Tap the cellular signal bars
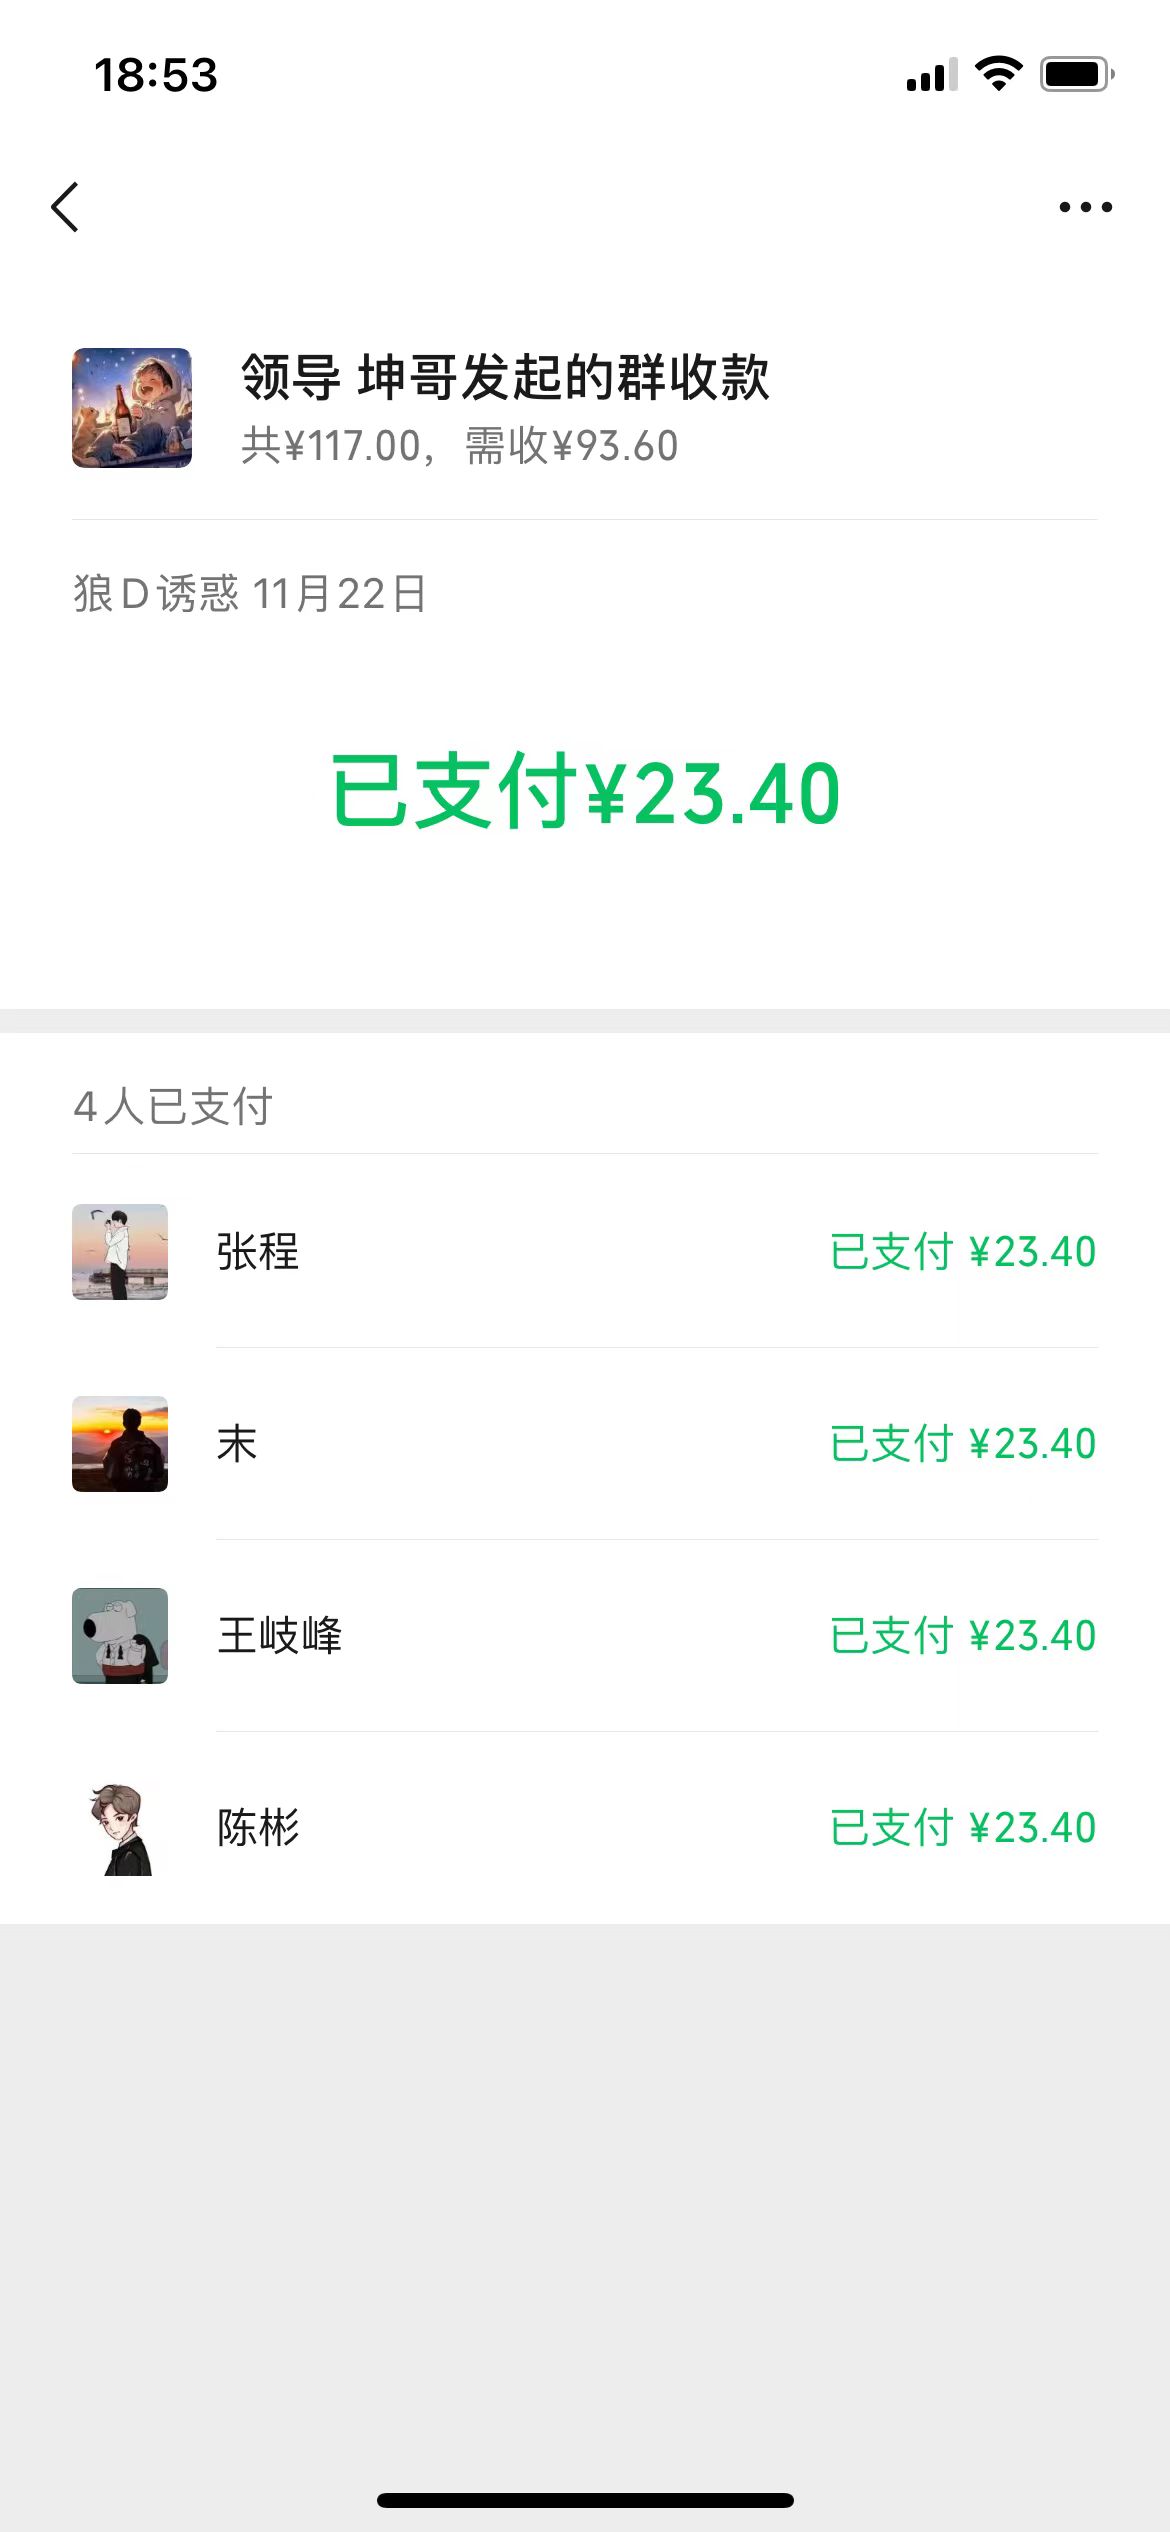The width and height of the screenshot is (1170, 2532). [931, 76]
